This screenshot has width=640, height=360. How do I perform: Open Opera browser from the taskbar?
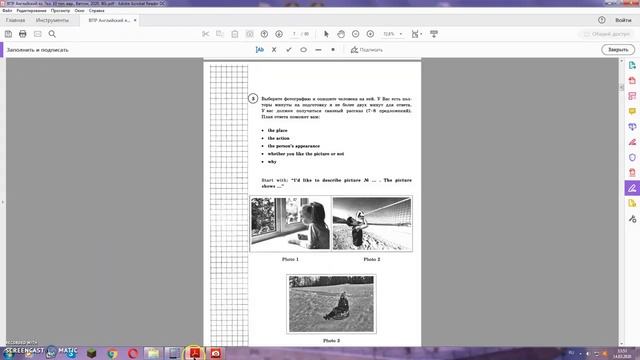click(x=133, y=353)
